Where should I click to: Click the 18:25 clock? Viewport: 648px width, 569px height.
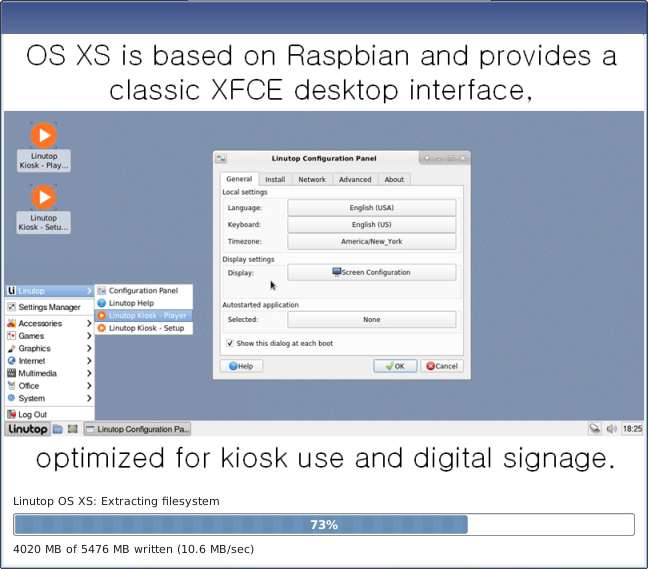(x=632, y=429)
